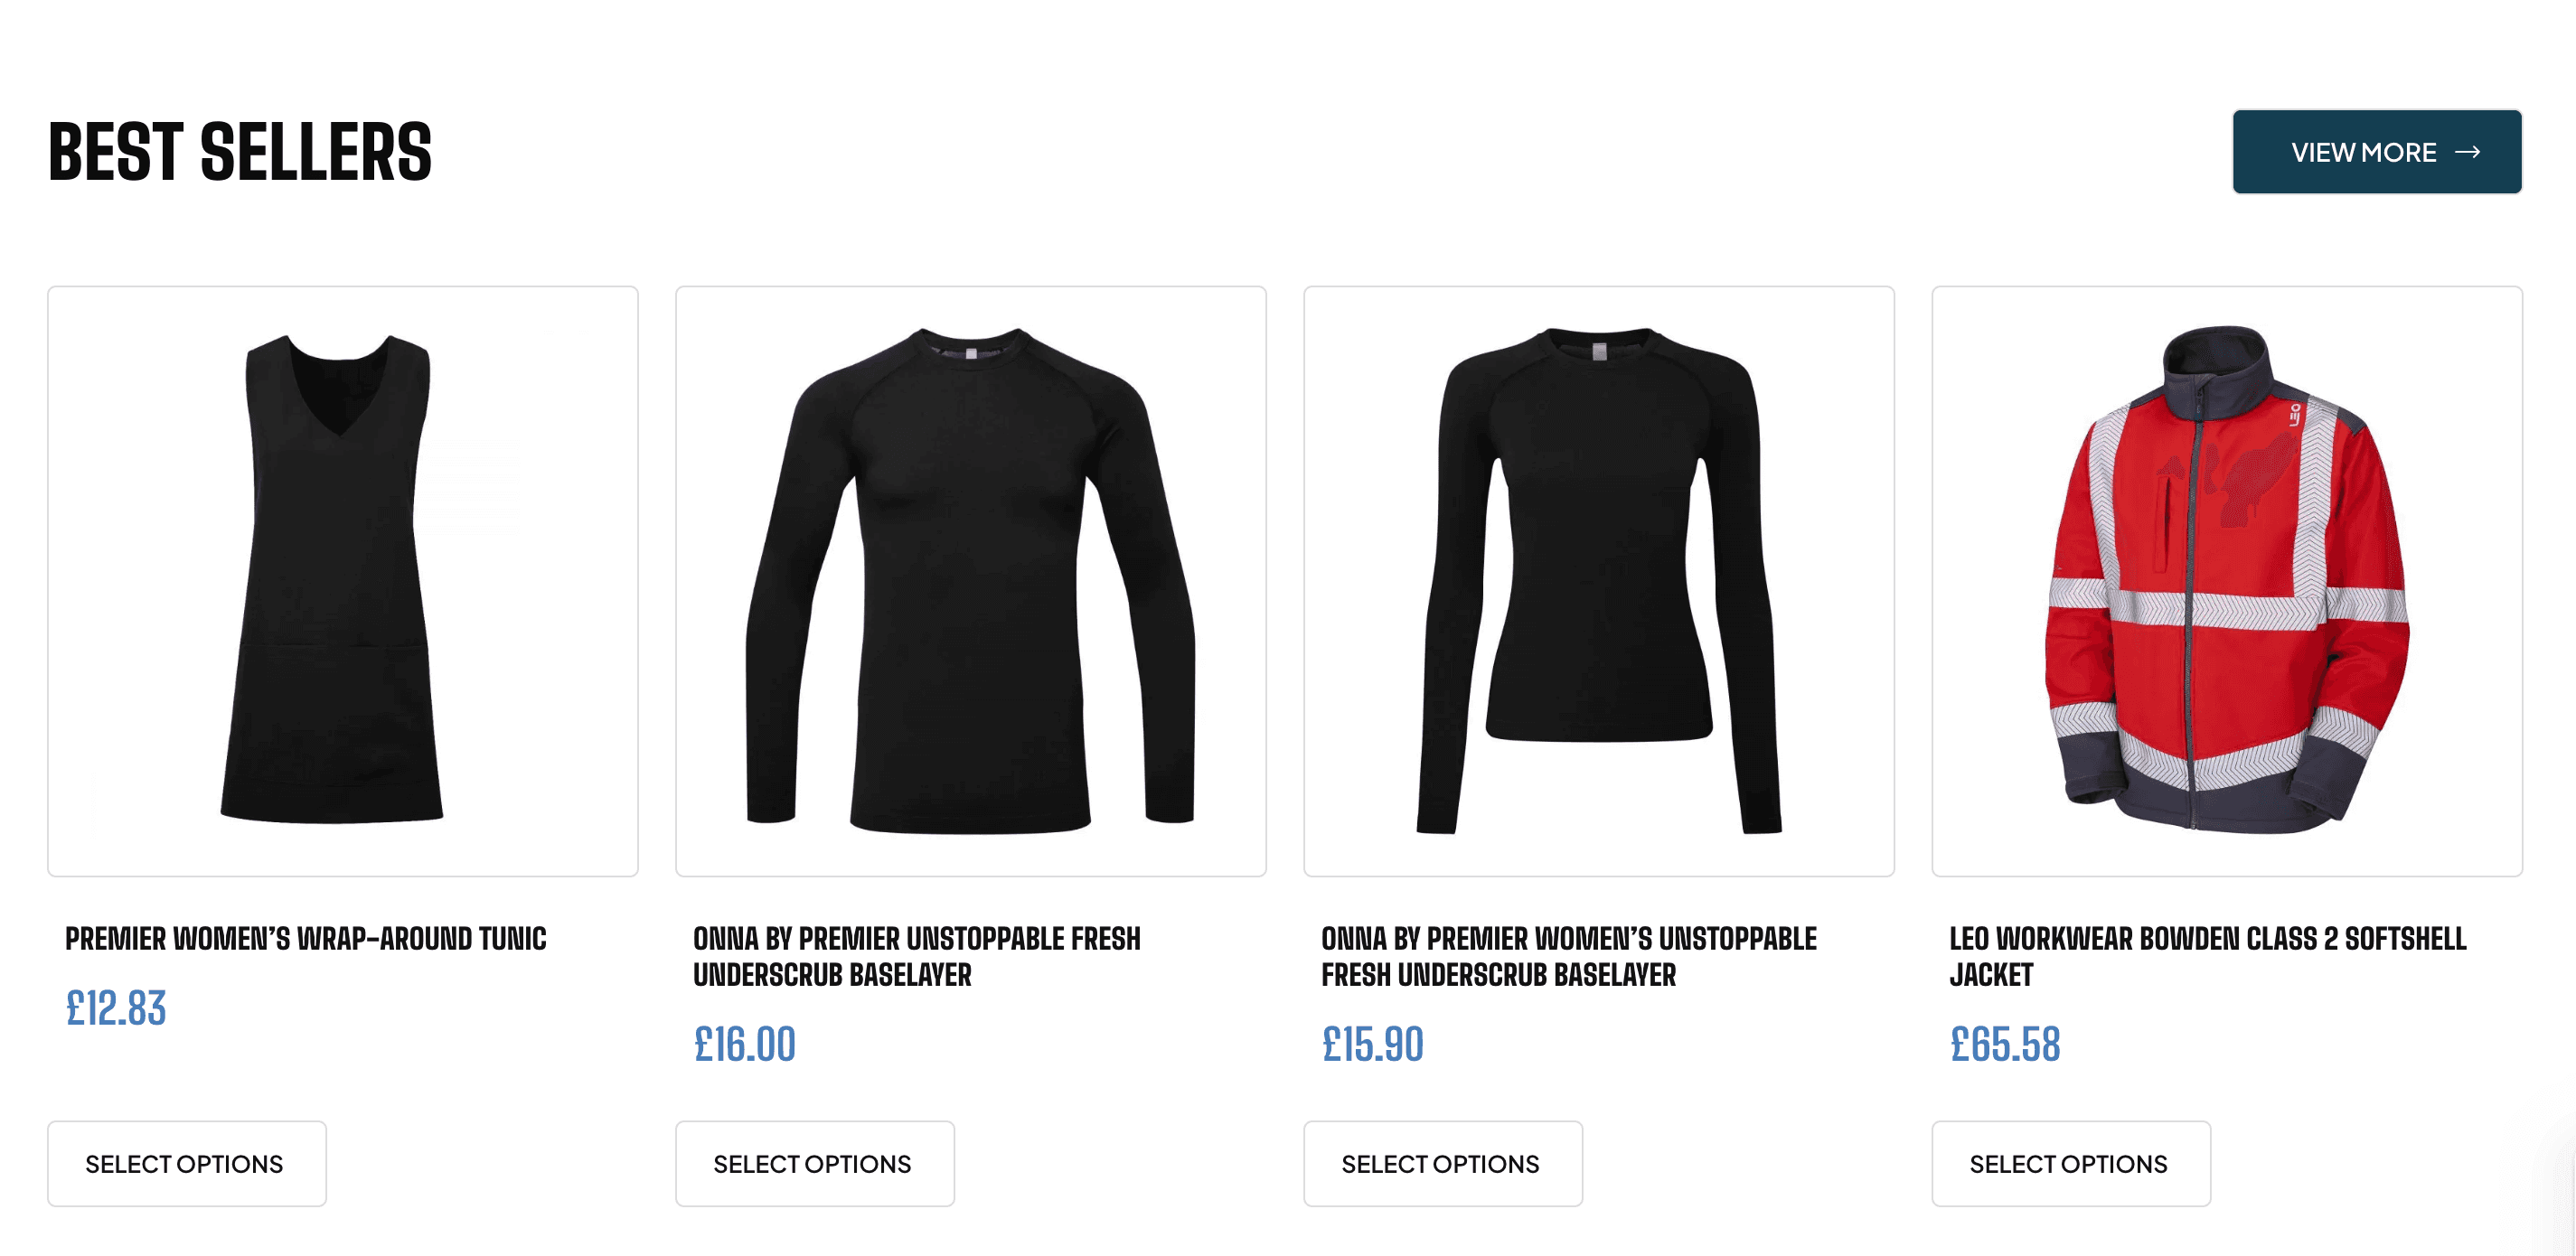Open the men's black underscrub baselayer image
The width and height of the screenshot is (2576, 1256).
(x=971, y=581)
